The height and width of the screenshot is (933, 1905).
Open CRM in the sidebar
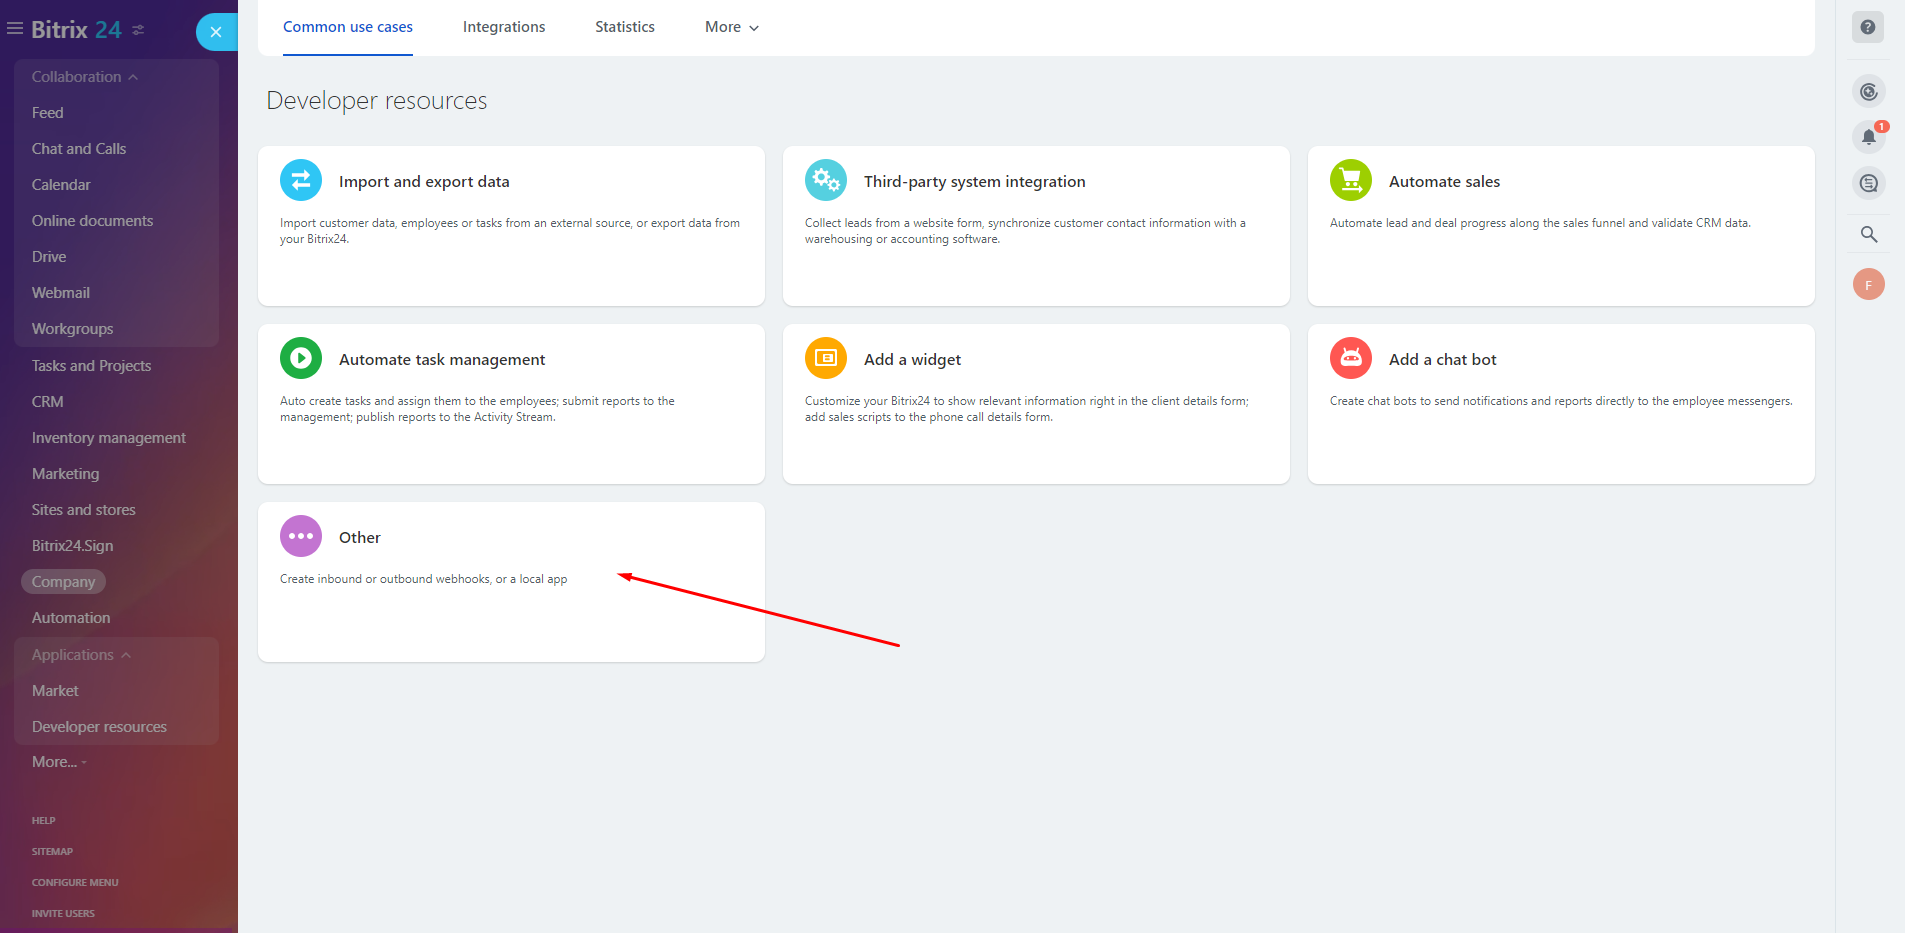tap(48, 402)
